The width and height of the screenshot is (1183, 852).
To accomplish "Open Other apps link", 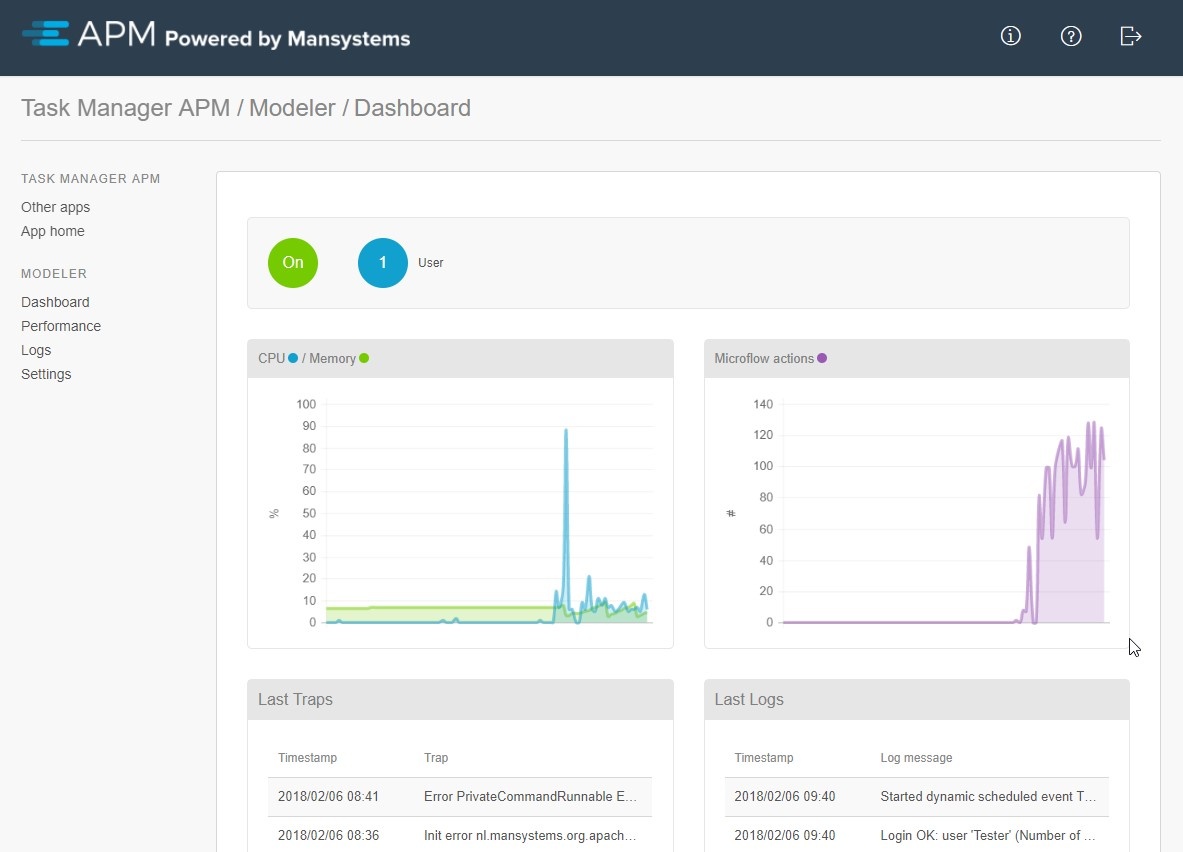I will coord(55,207).
